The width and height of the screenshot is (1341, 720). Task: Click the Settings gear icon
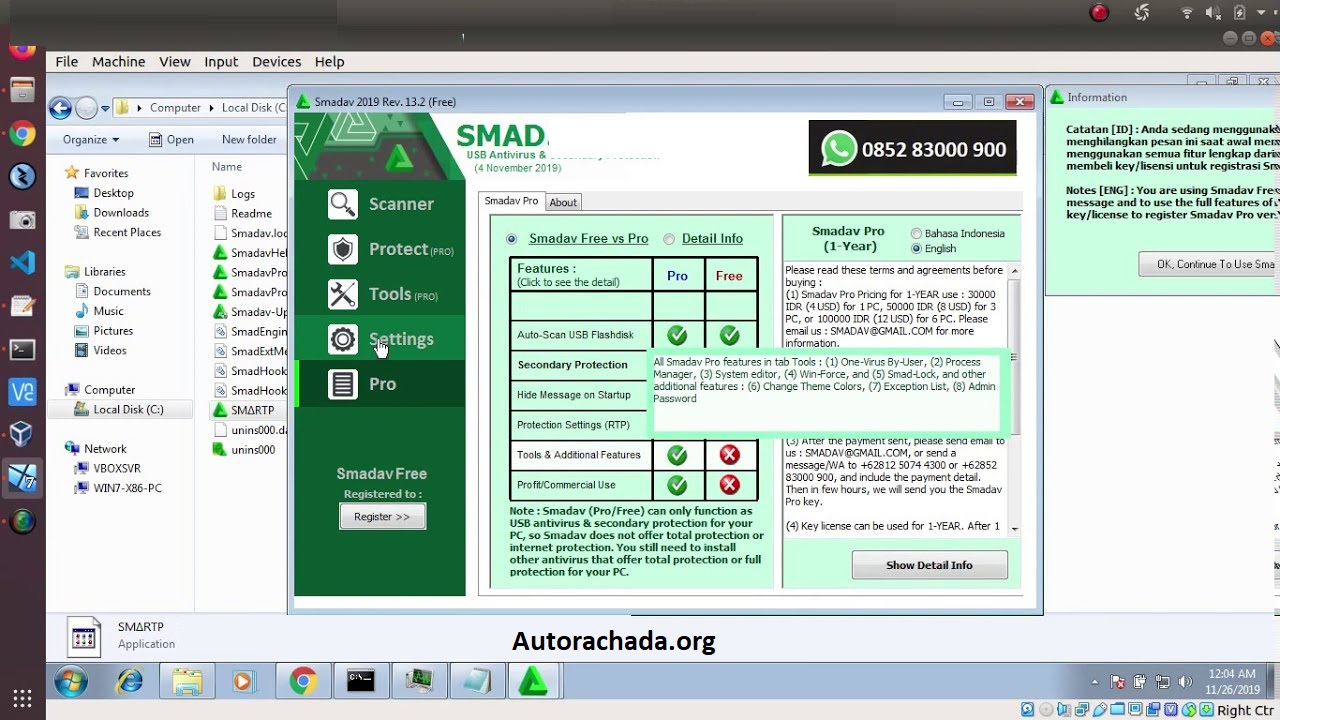343,339
